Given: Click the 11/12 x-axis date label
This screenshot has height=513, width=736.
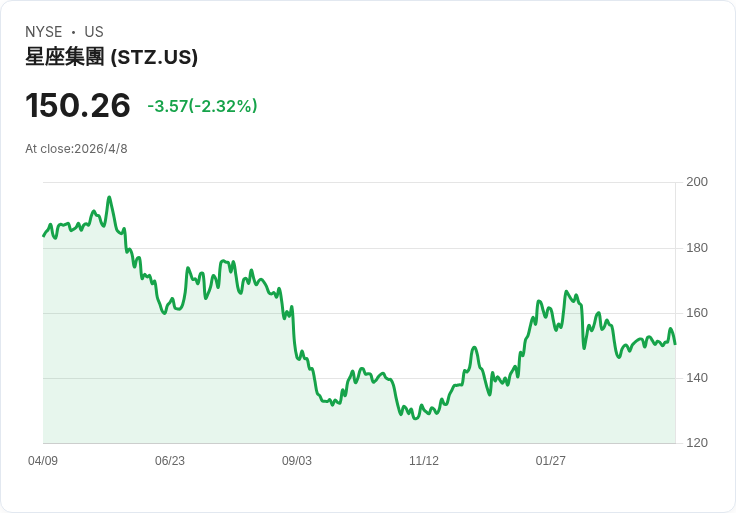Looking at the screenshot, I should (x=424, y=461).
